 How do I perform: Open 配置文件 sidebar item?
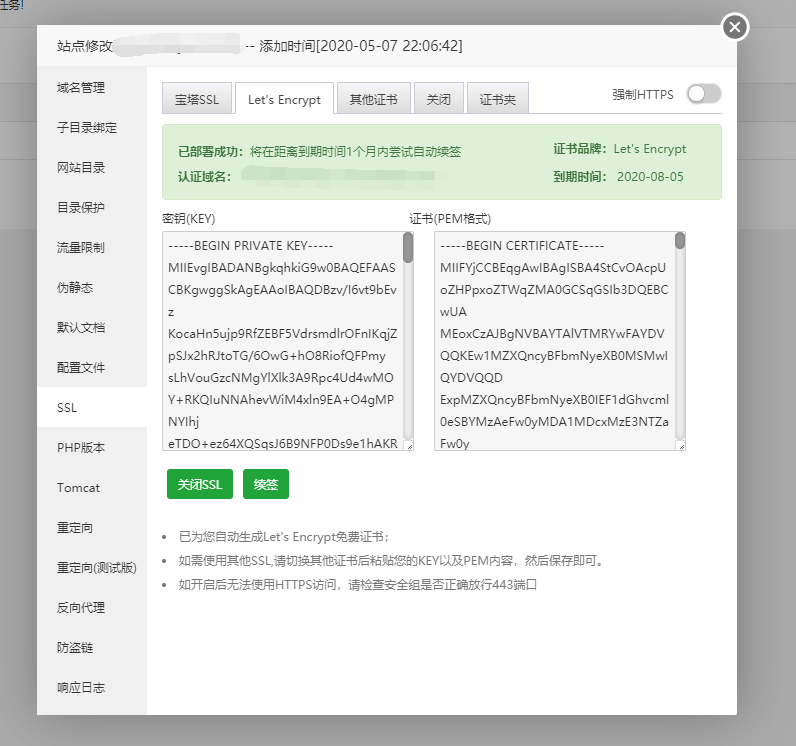click(x=81, y=368)
